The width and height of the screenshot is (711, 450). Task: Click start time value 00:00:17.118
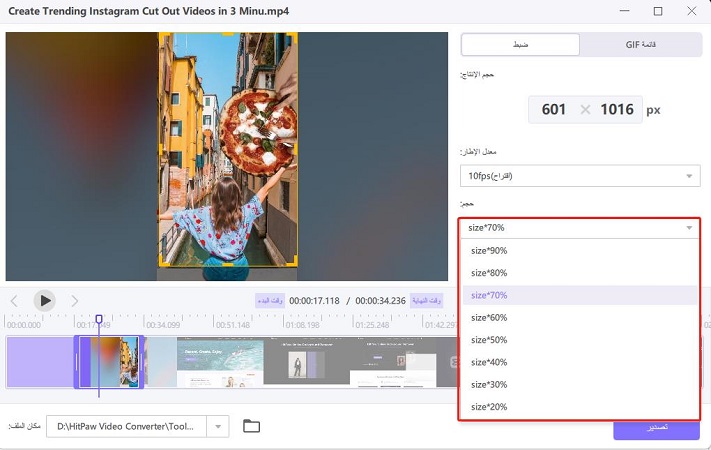point(314,301)
